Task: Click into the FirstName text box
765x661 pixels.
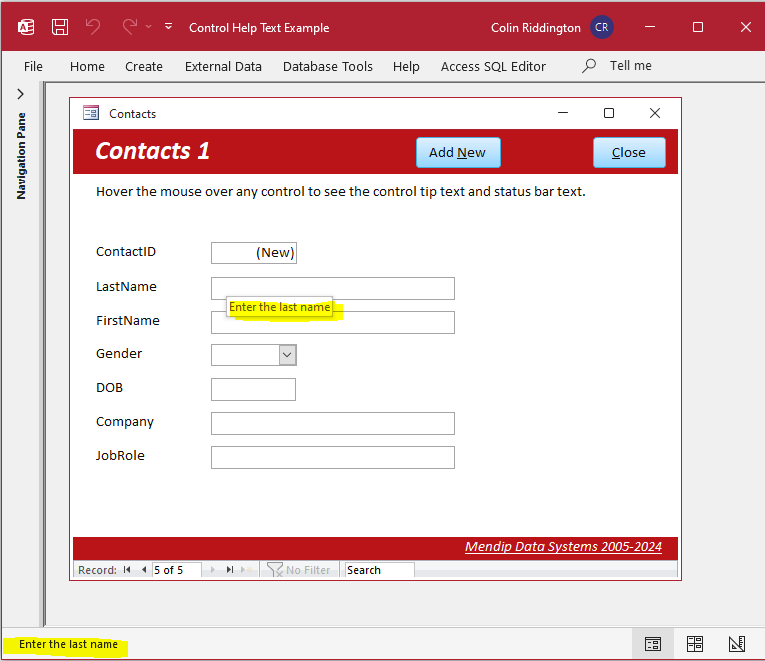Action: [x=333, y=322]
